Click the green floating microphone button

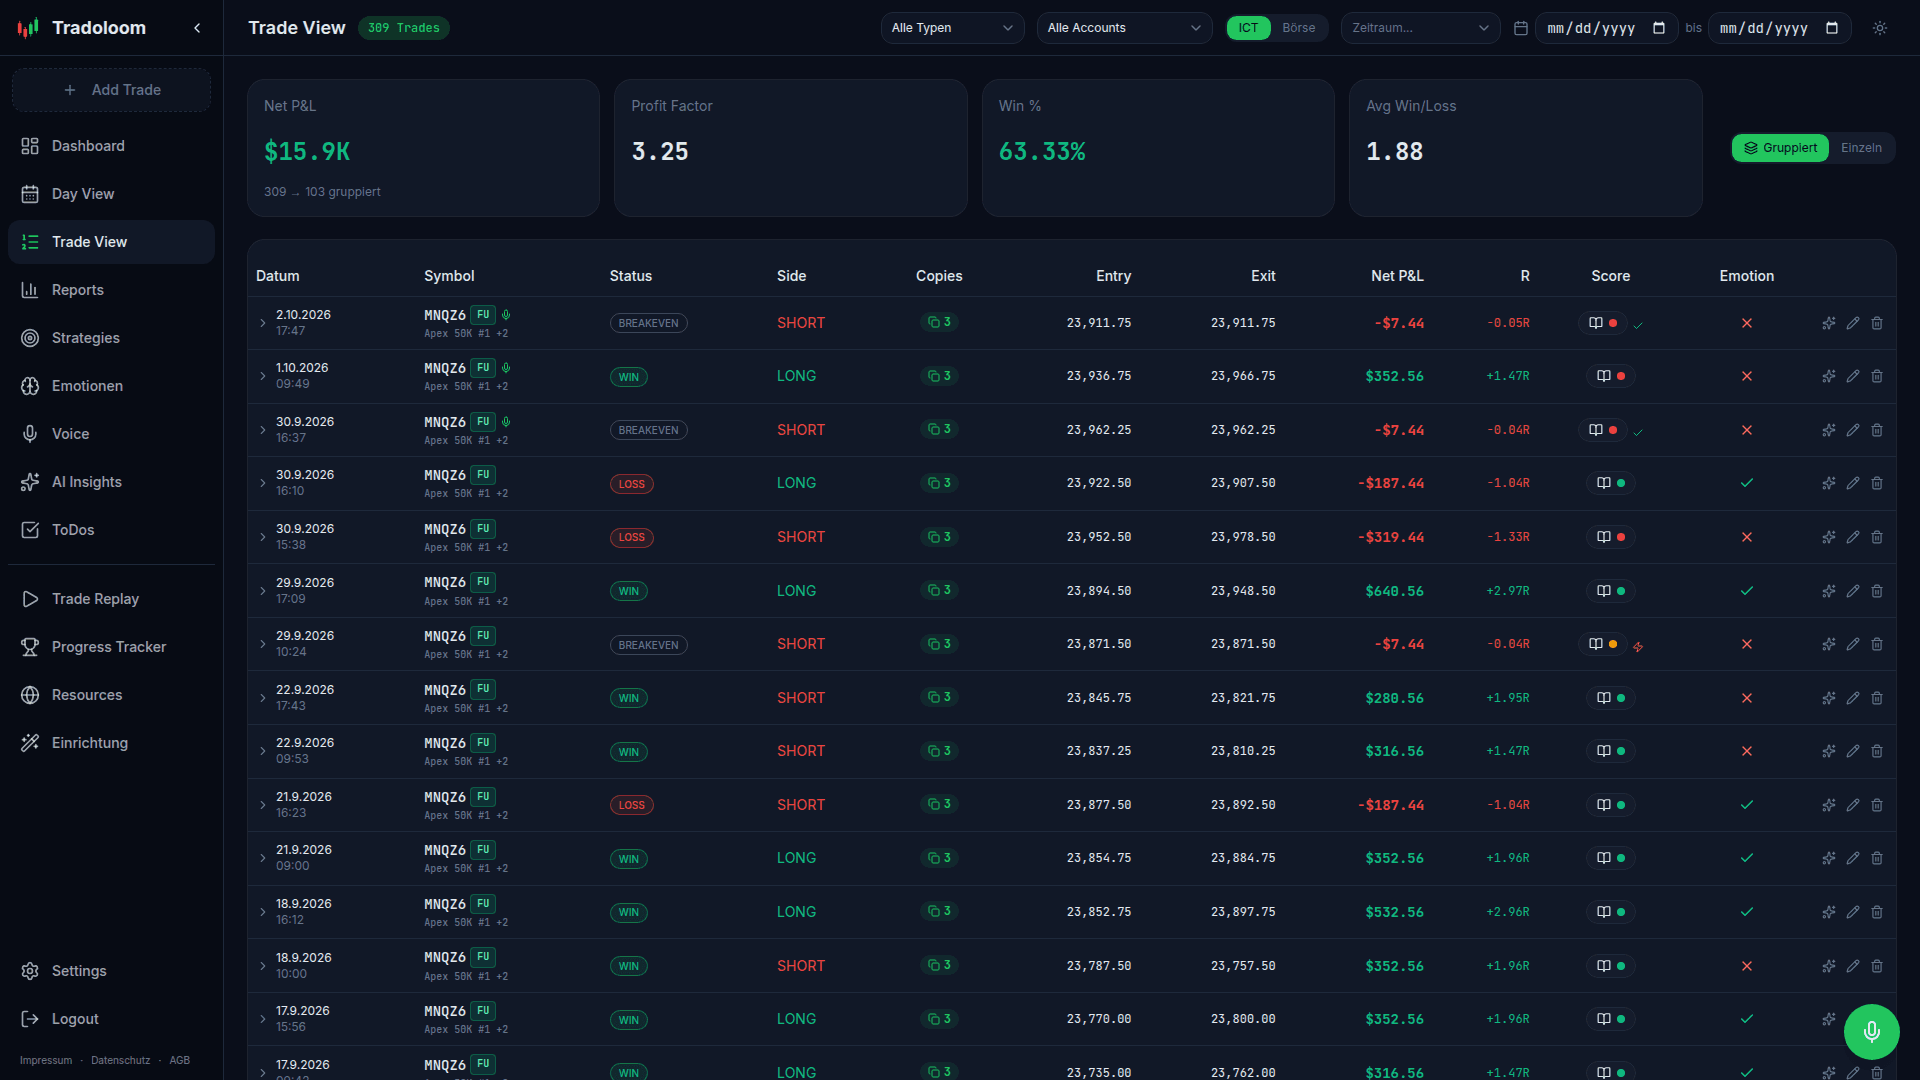[1871, 1031]
